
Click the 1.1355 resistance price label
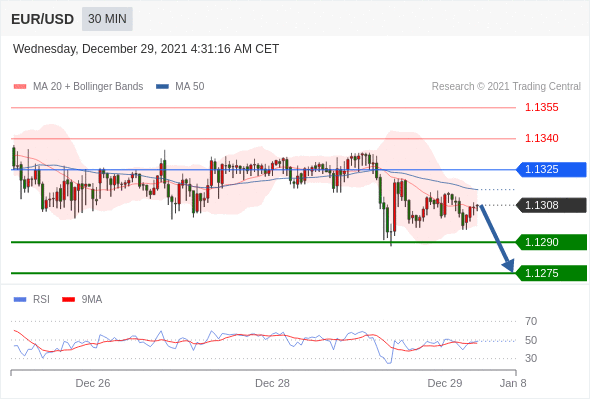542,108
